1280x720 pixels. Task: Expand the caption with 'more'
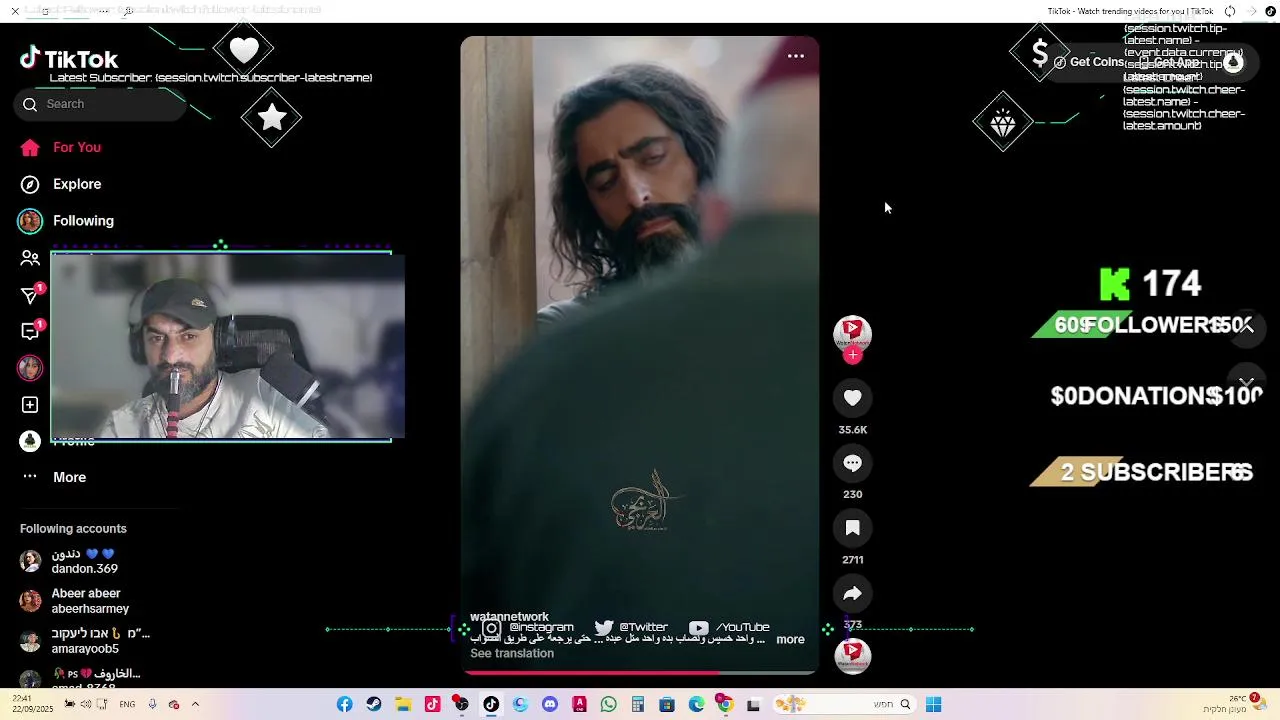[x=790, y=640]
